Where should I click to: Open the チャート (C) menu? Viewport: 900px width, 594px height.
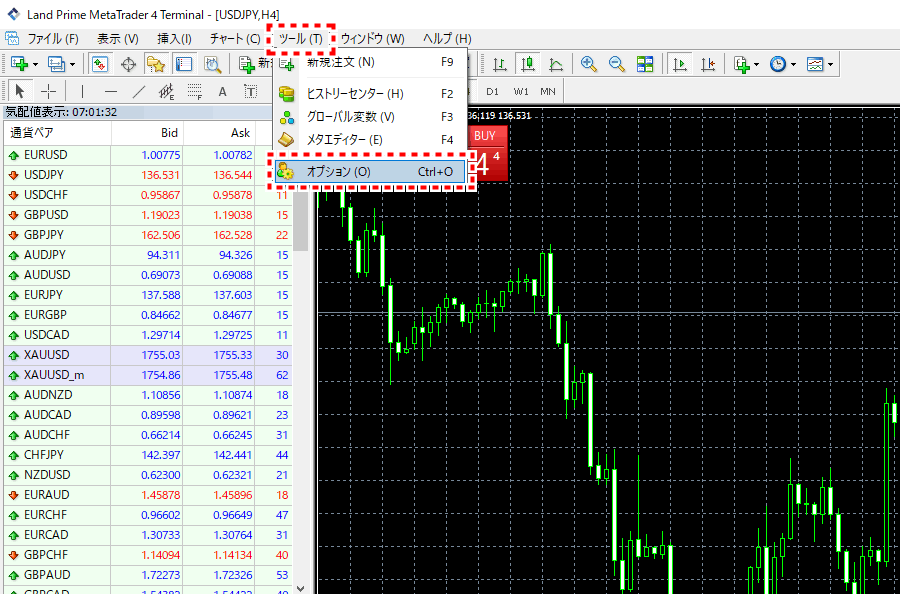tap(235, 39)
